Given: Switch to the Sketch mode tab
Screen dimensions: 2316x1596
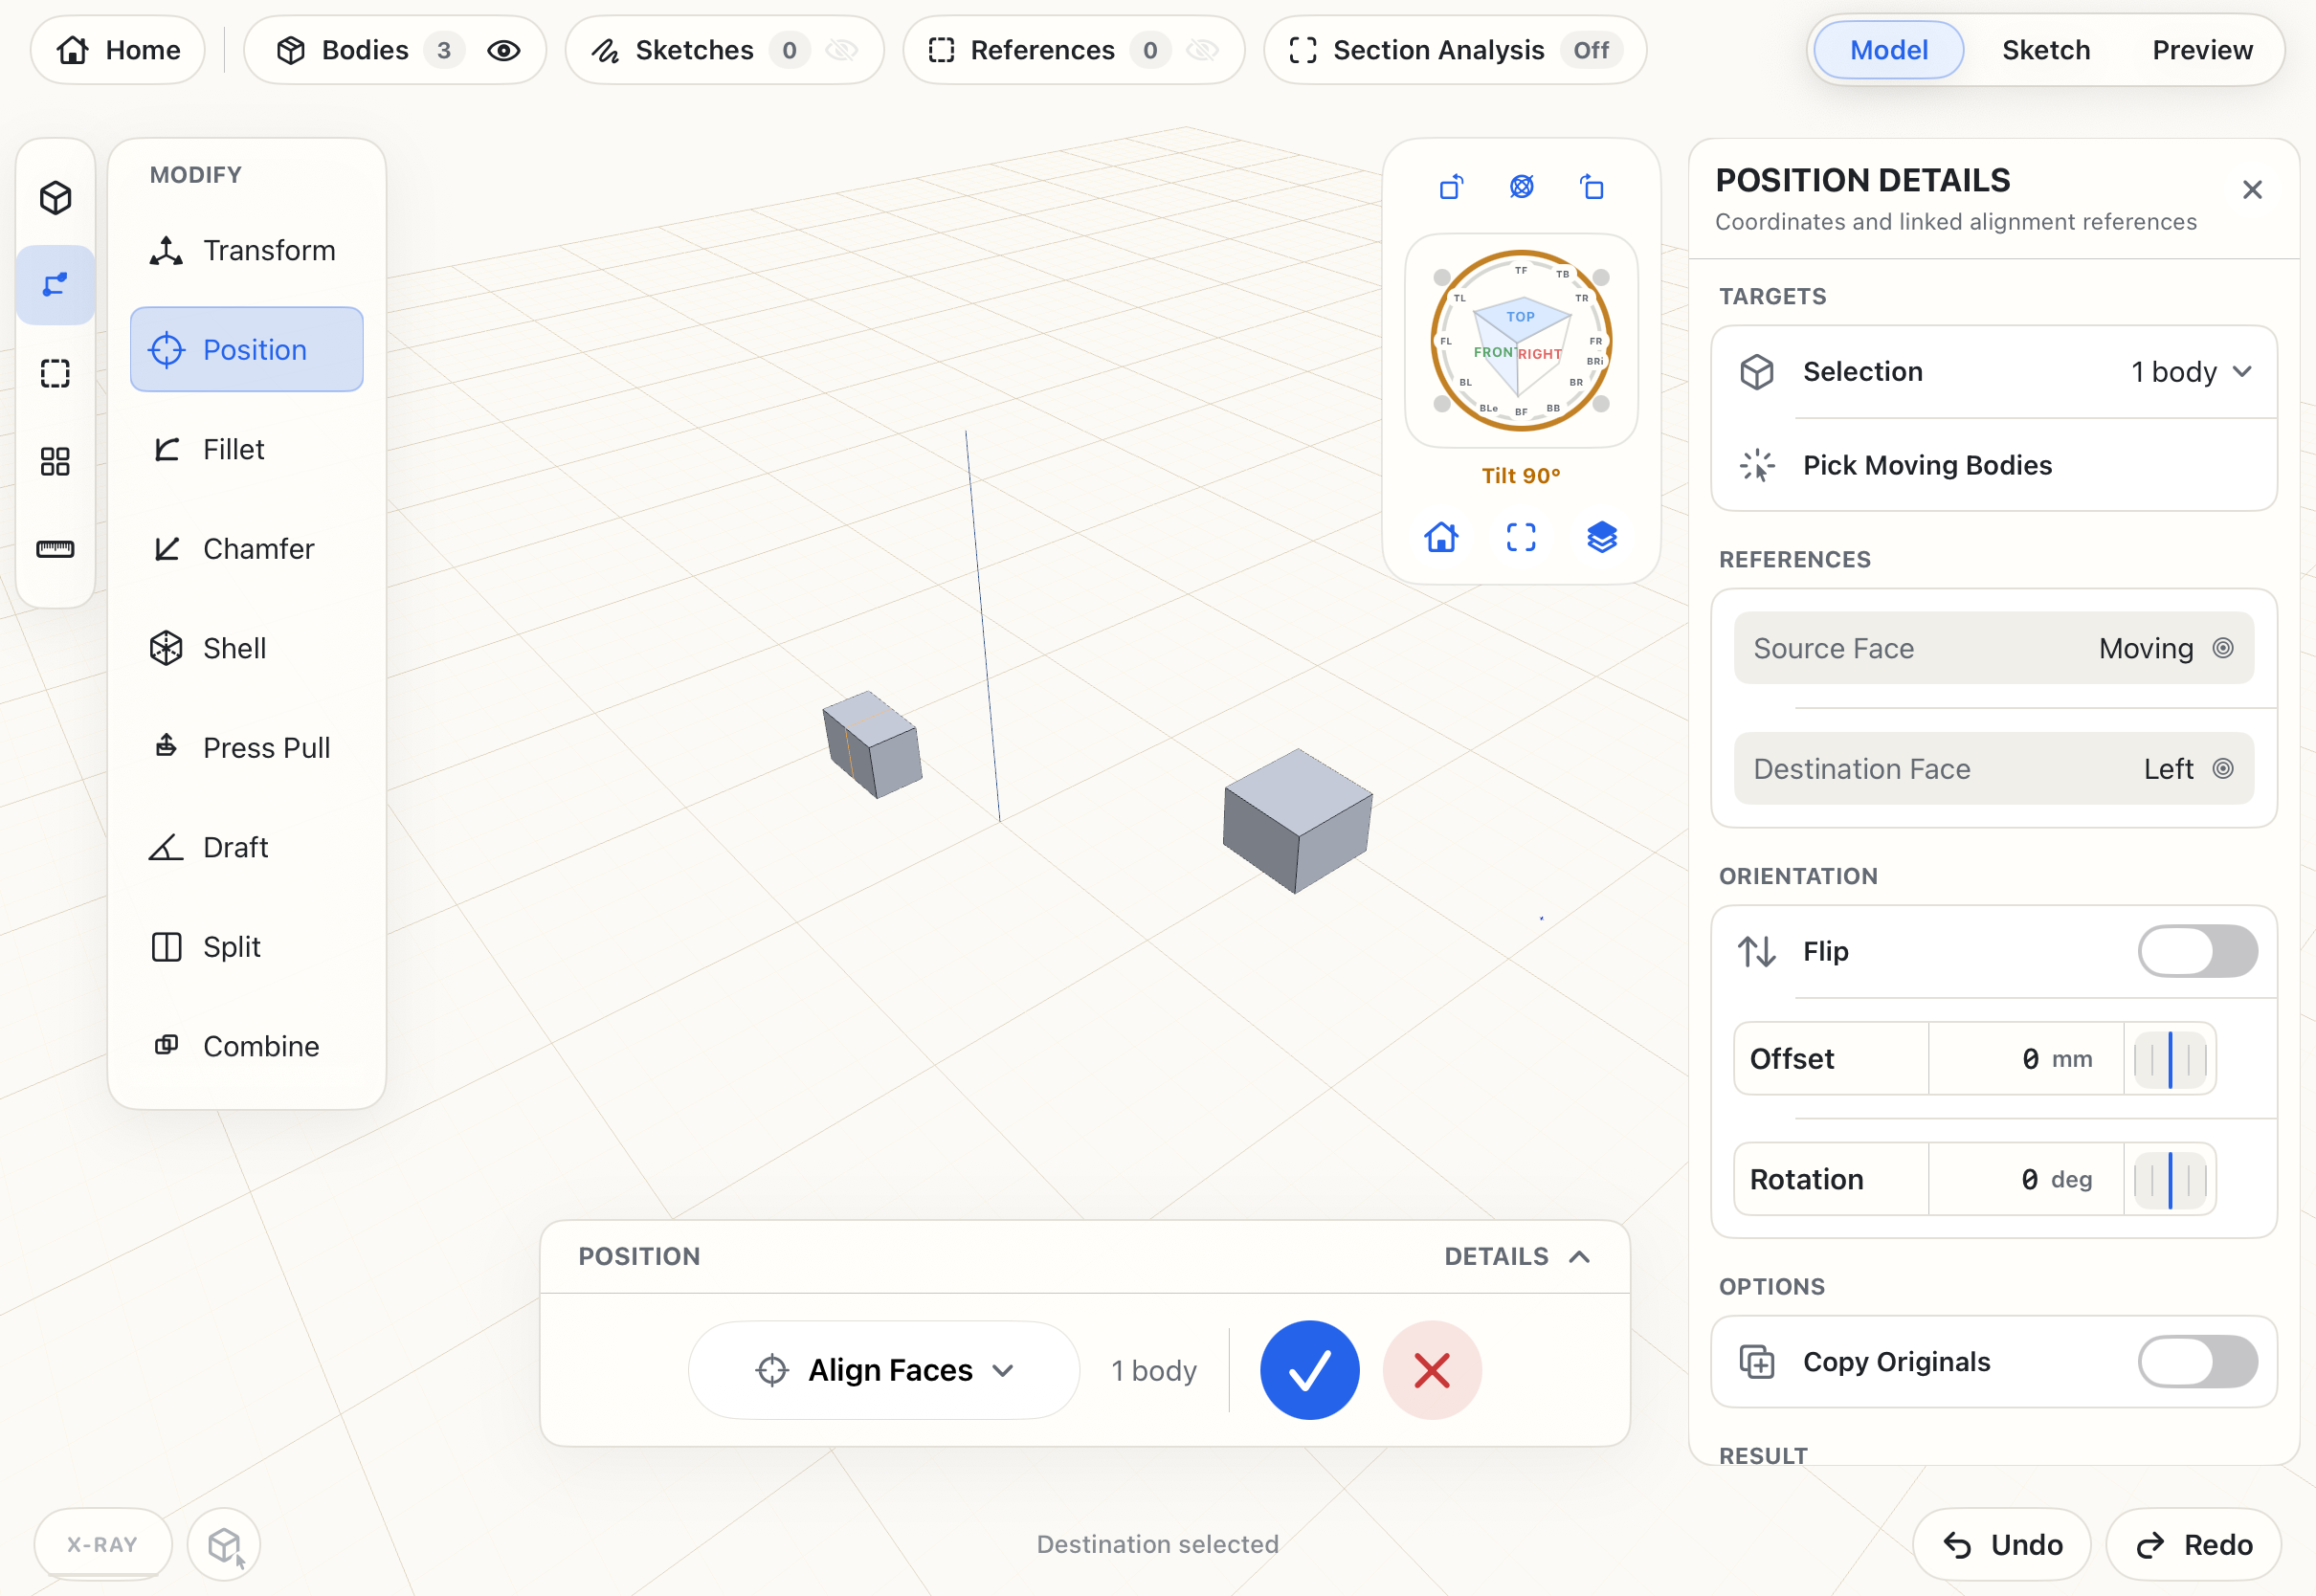Looking at the screenshot, I should coord(2046,50).
